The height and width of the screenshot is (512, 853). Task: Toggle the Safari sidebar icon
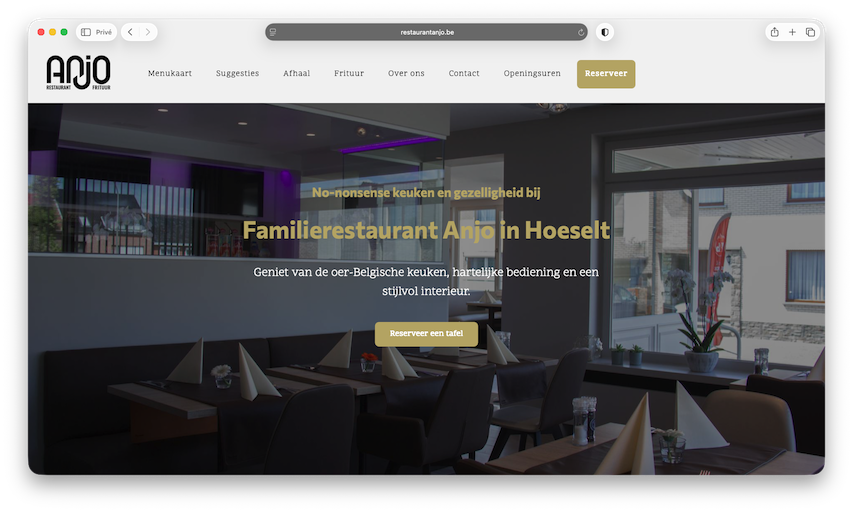86,32
